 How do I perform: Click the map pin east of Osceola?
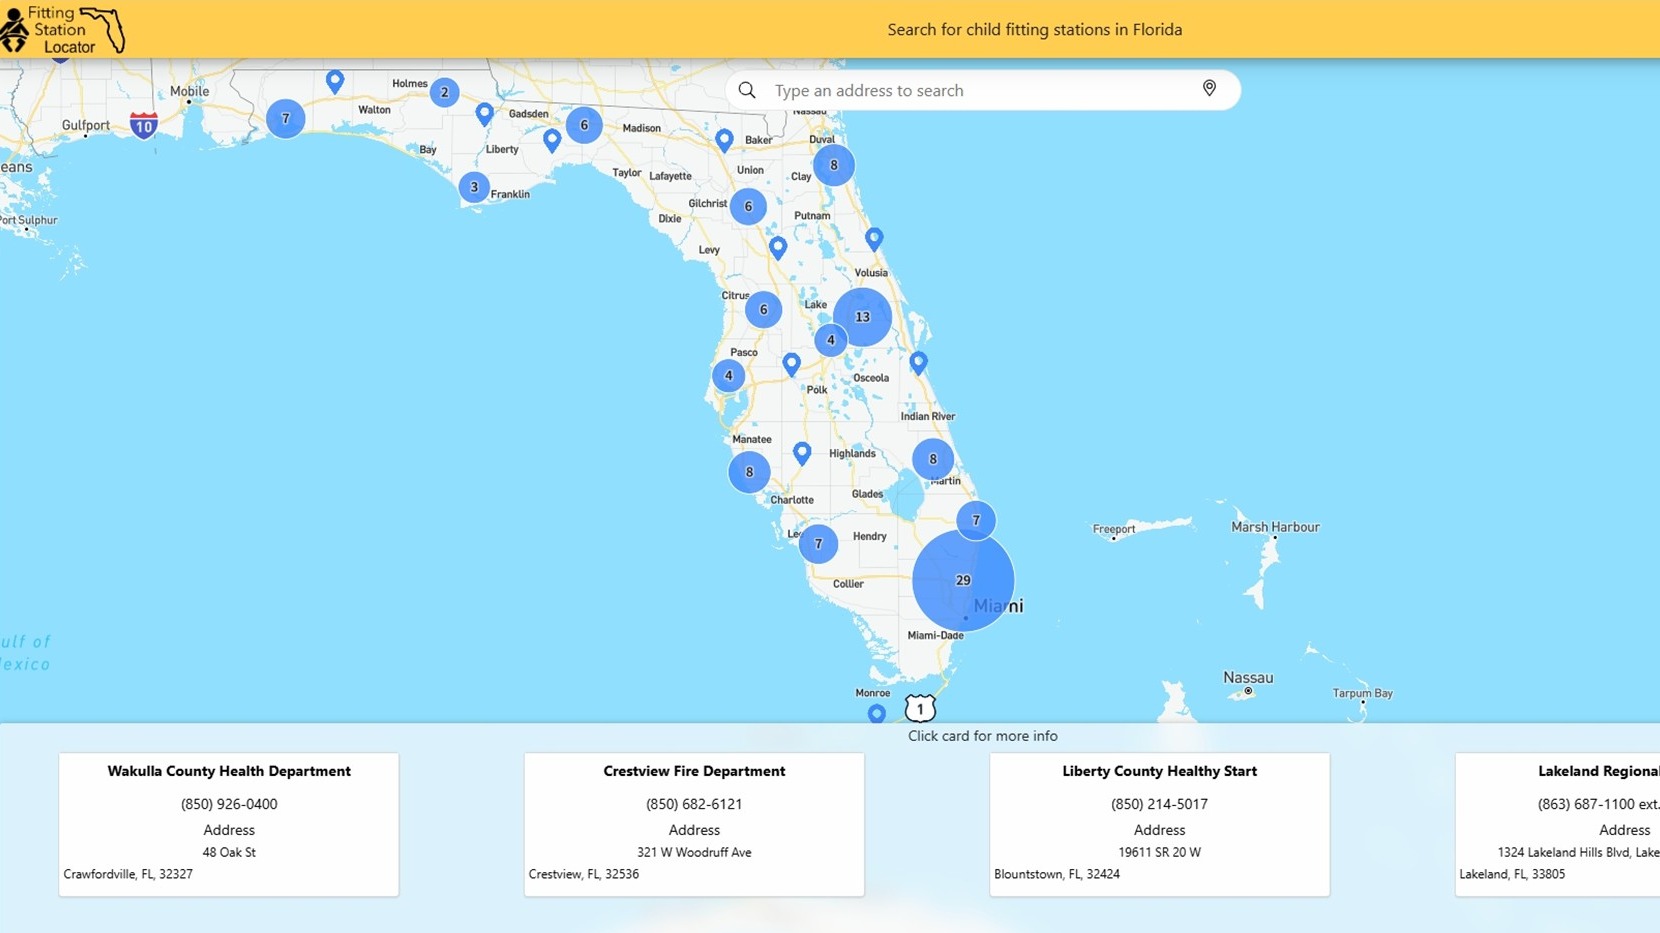(918, 362)
